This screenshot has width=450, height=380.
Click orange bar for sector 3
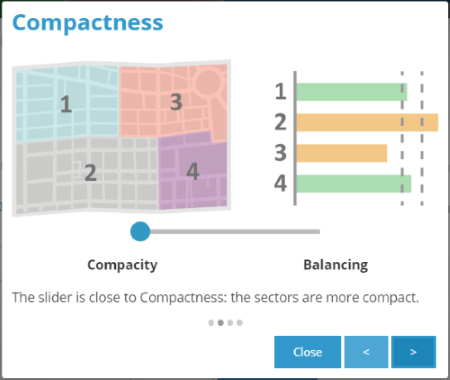coord(342,153)
